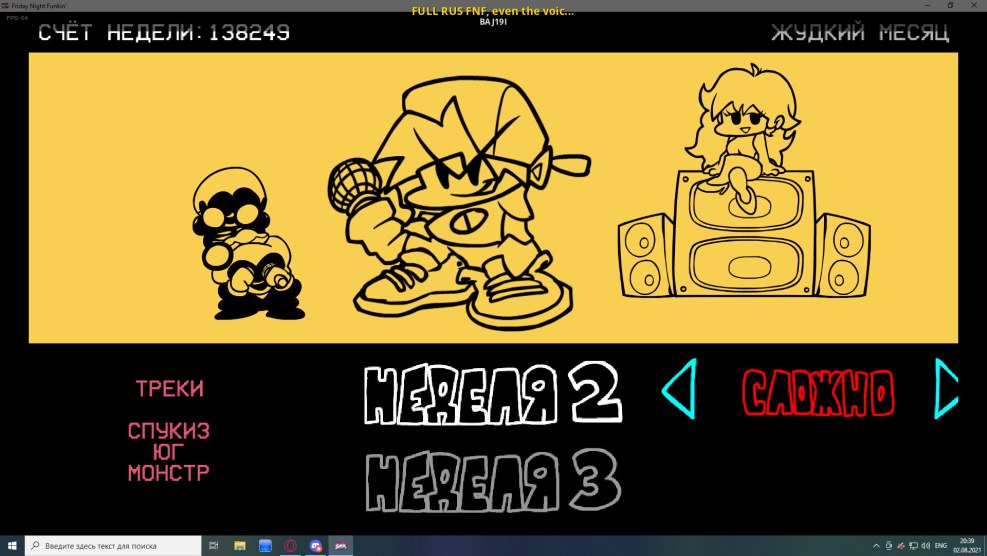Screen dimensions: 987x556
Task: Open the Opera browser taskbar icon
Action: (291, 546)
